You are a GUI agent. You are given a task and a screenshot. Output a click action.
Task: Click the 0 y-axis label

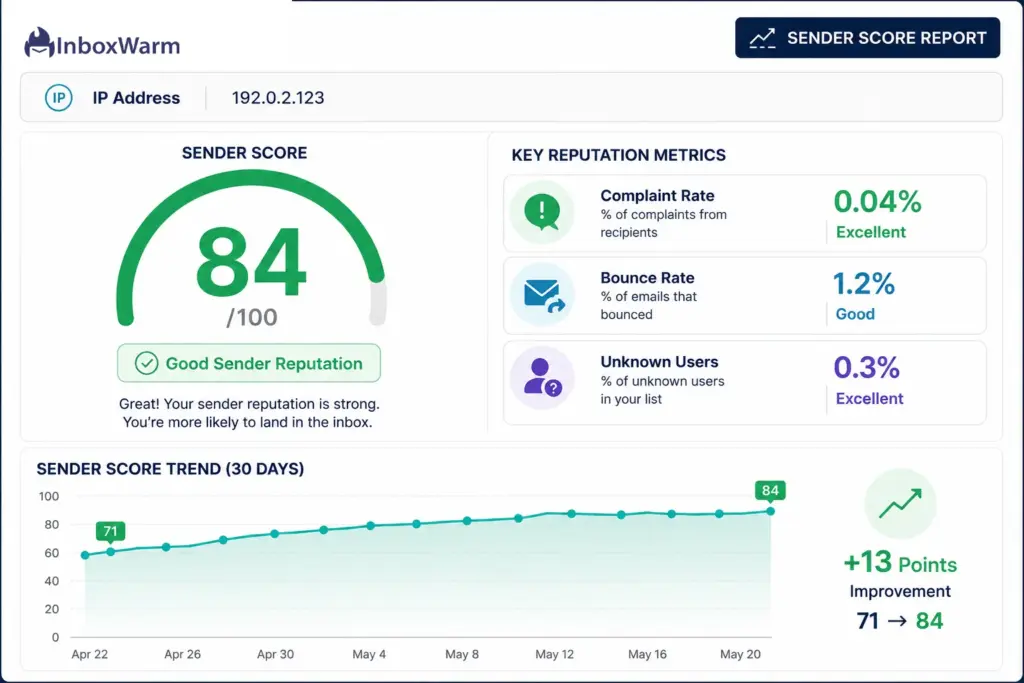(x=55, y=637)
